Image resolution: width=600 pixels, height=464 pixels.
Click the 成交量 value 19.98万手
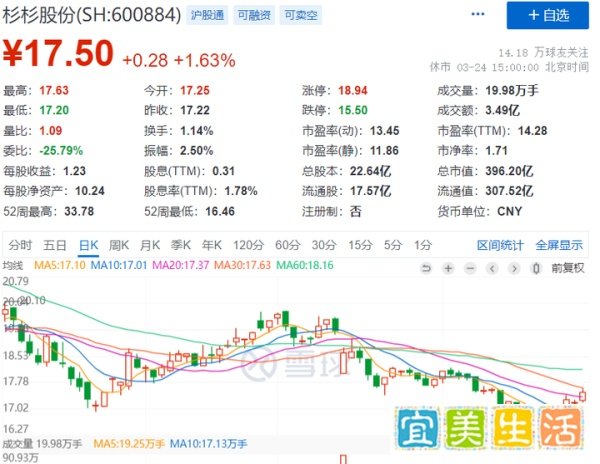(x=512, y=91)
